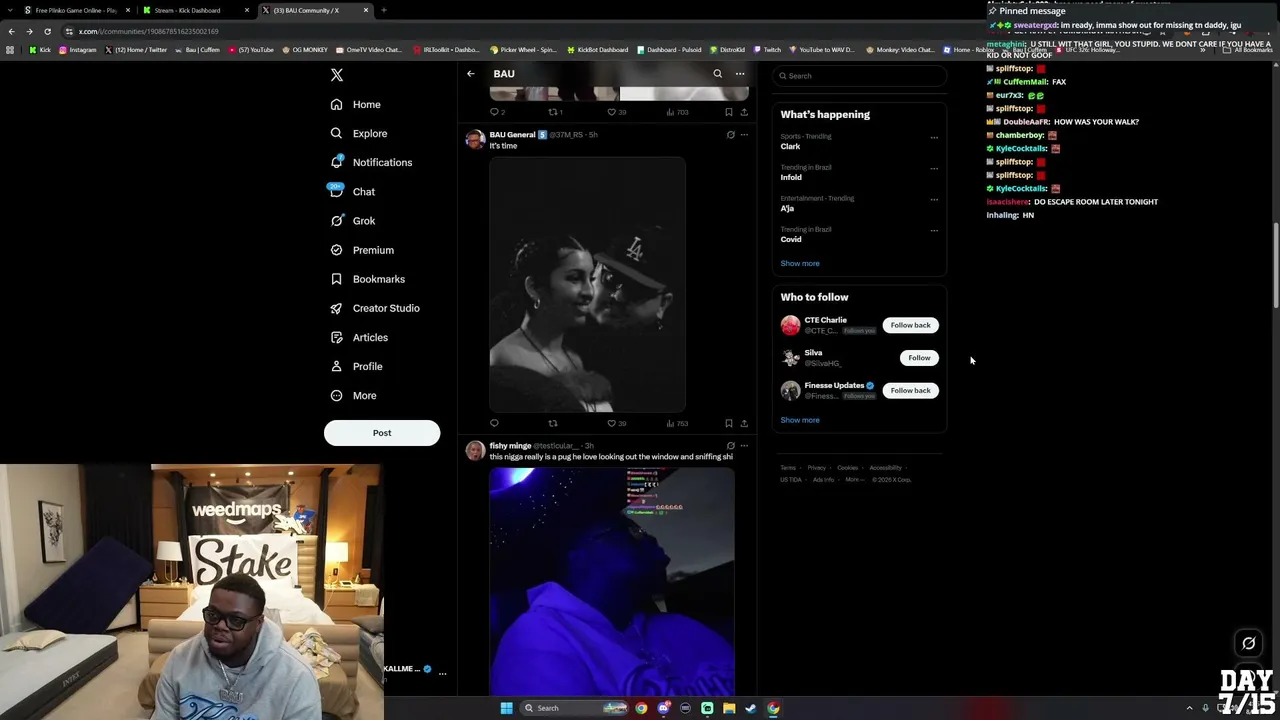
Task: Open more options for Covid trend
Action: 934,231
